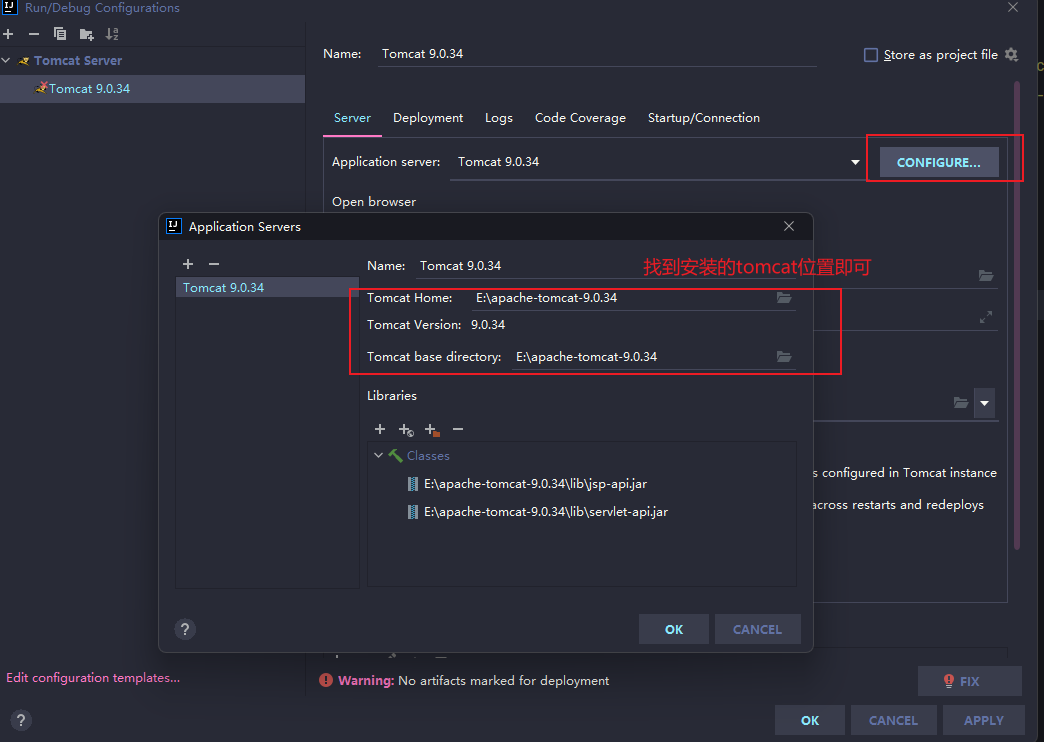Collapse the Classes library node
Screen dimensions: 1044x742
[x=378, y=456]
